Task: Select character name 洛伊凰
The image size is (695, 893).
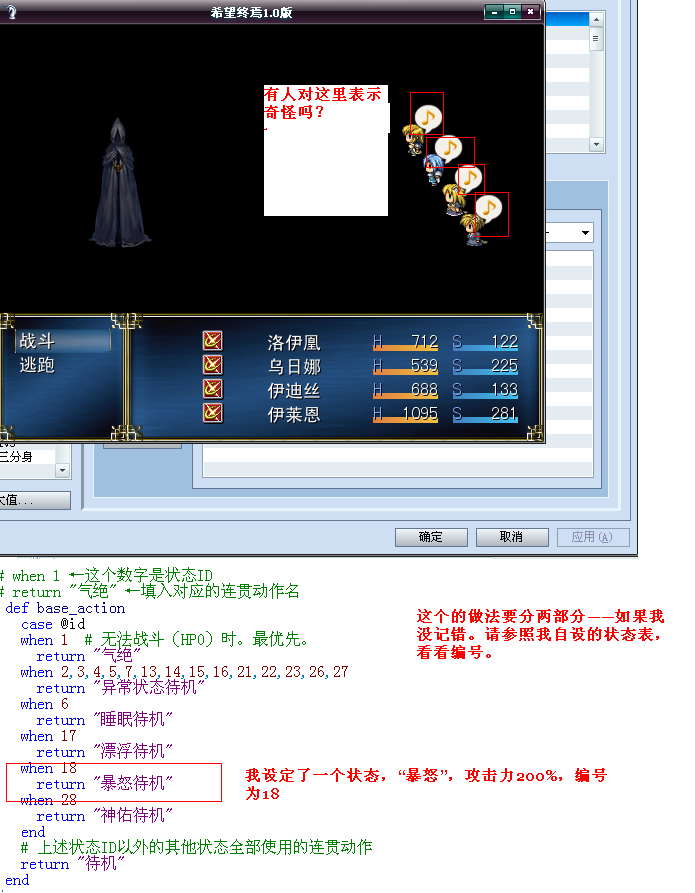Action: [x=294, y=342]
